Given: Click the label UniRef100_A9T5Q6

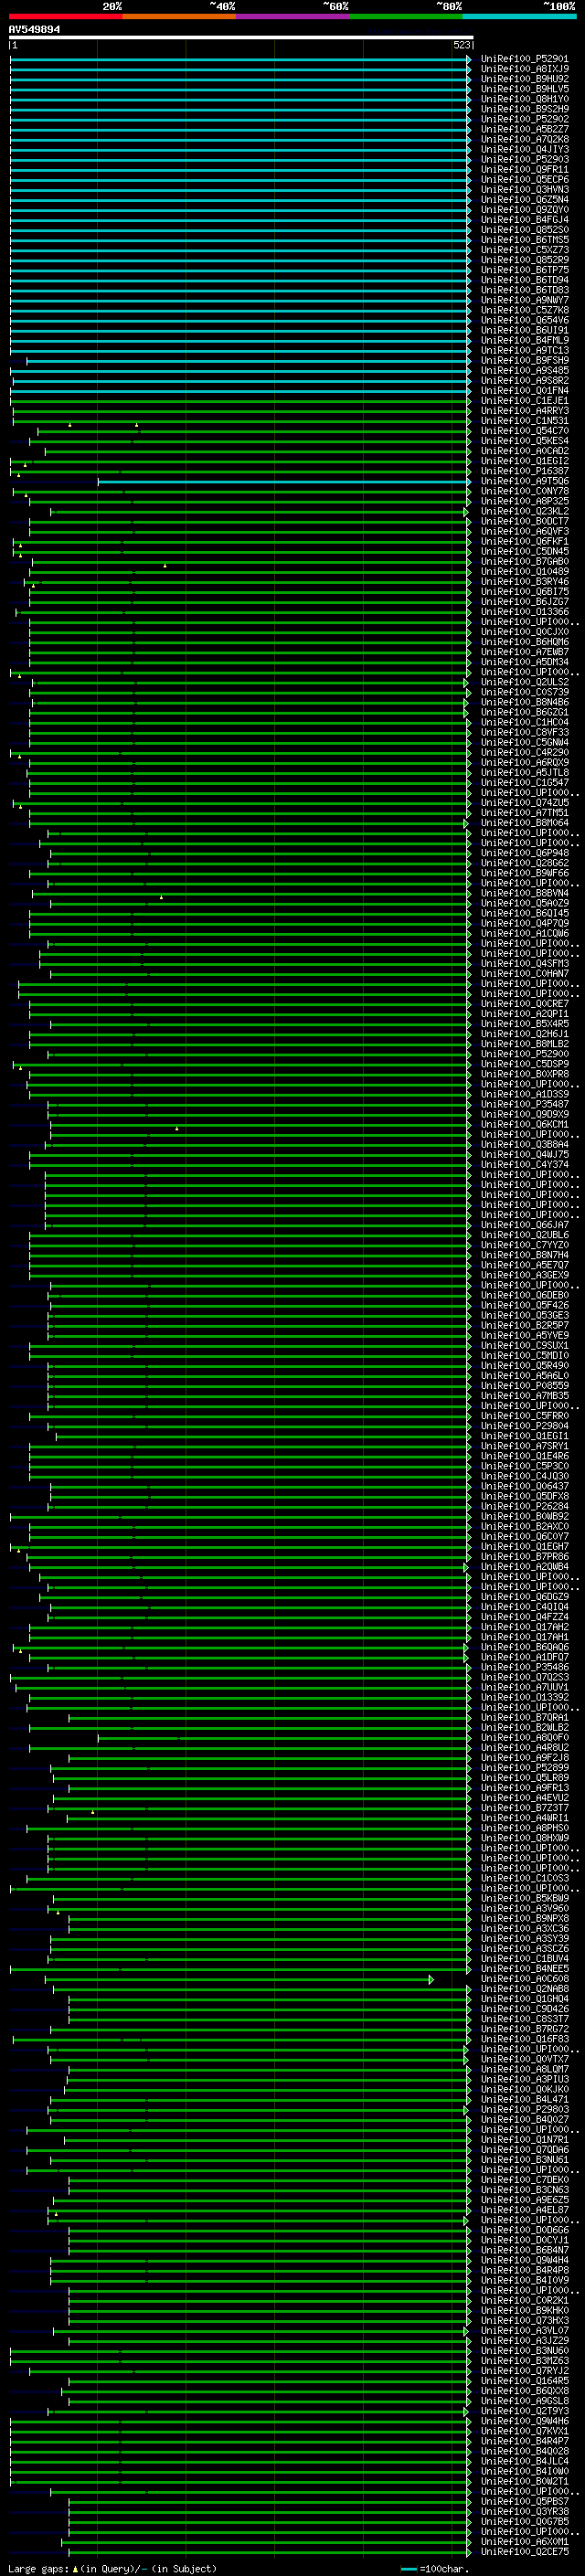Looking at the screenshot, I should (x=525, y=481).
